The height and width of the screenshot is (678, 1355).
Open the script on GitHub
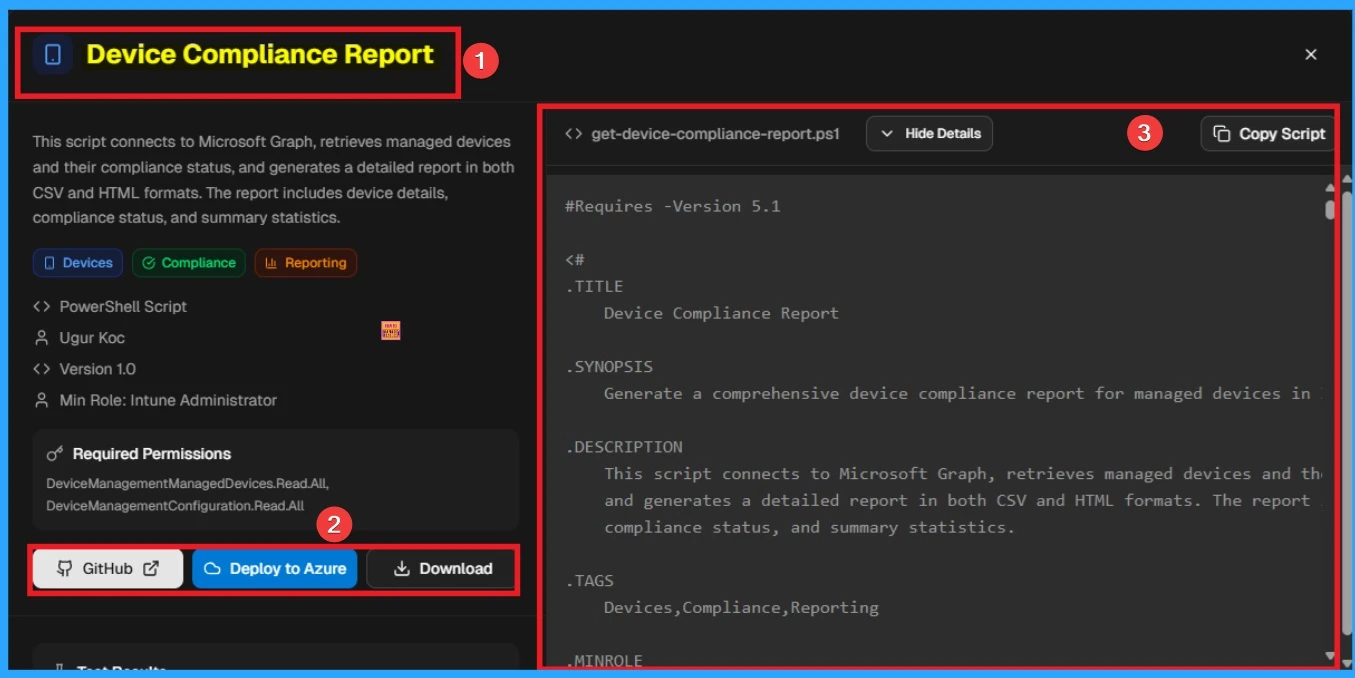(108, 568)
